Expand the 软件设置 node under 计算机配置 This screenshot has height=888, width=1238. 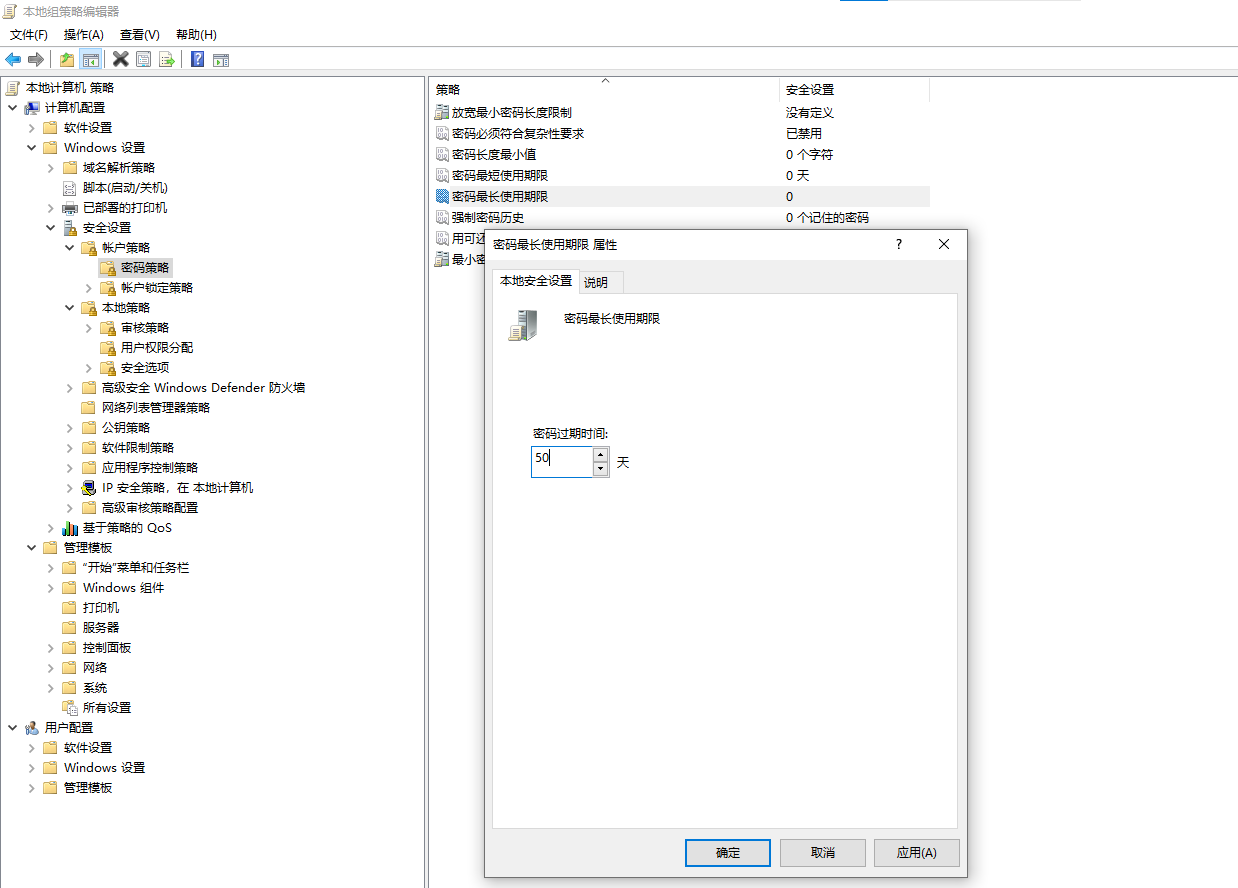point(31,127)
